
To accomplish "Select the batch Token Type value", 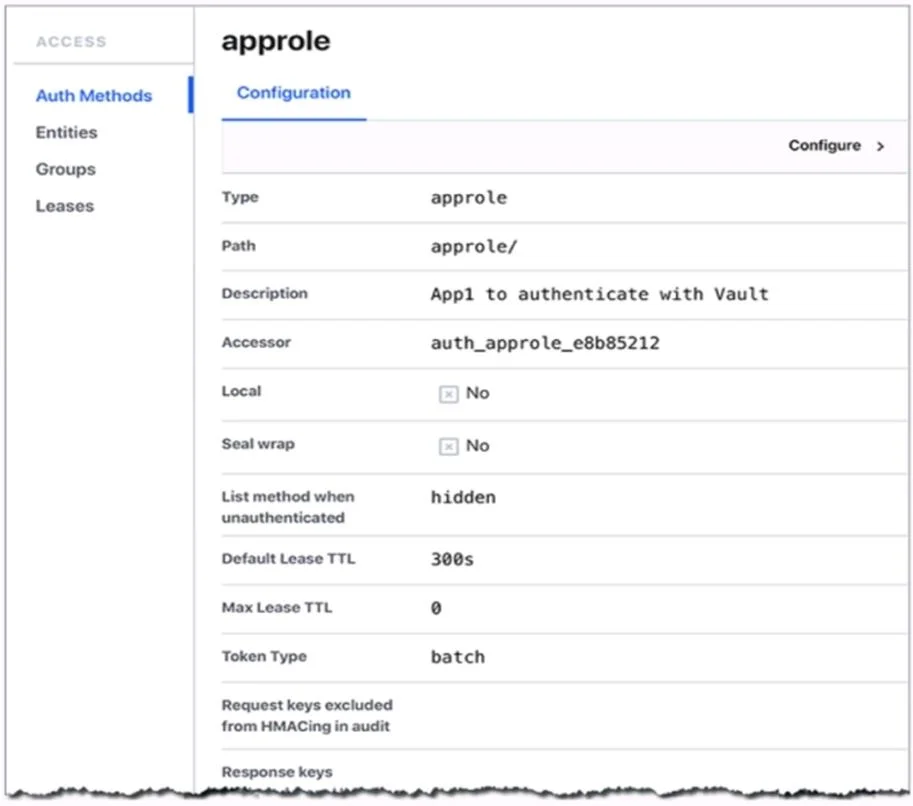I will (458, 657).
